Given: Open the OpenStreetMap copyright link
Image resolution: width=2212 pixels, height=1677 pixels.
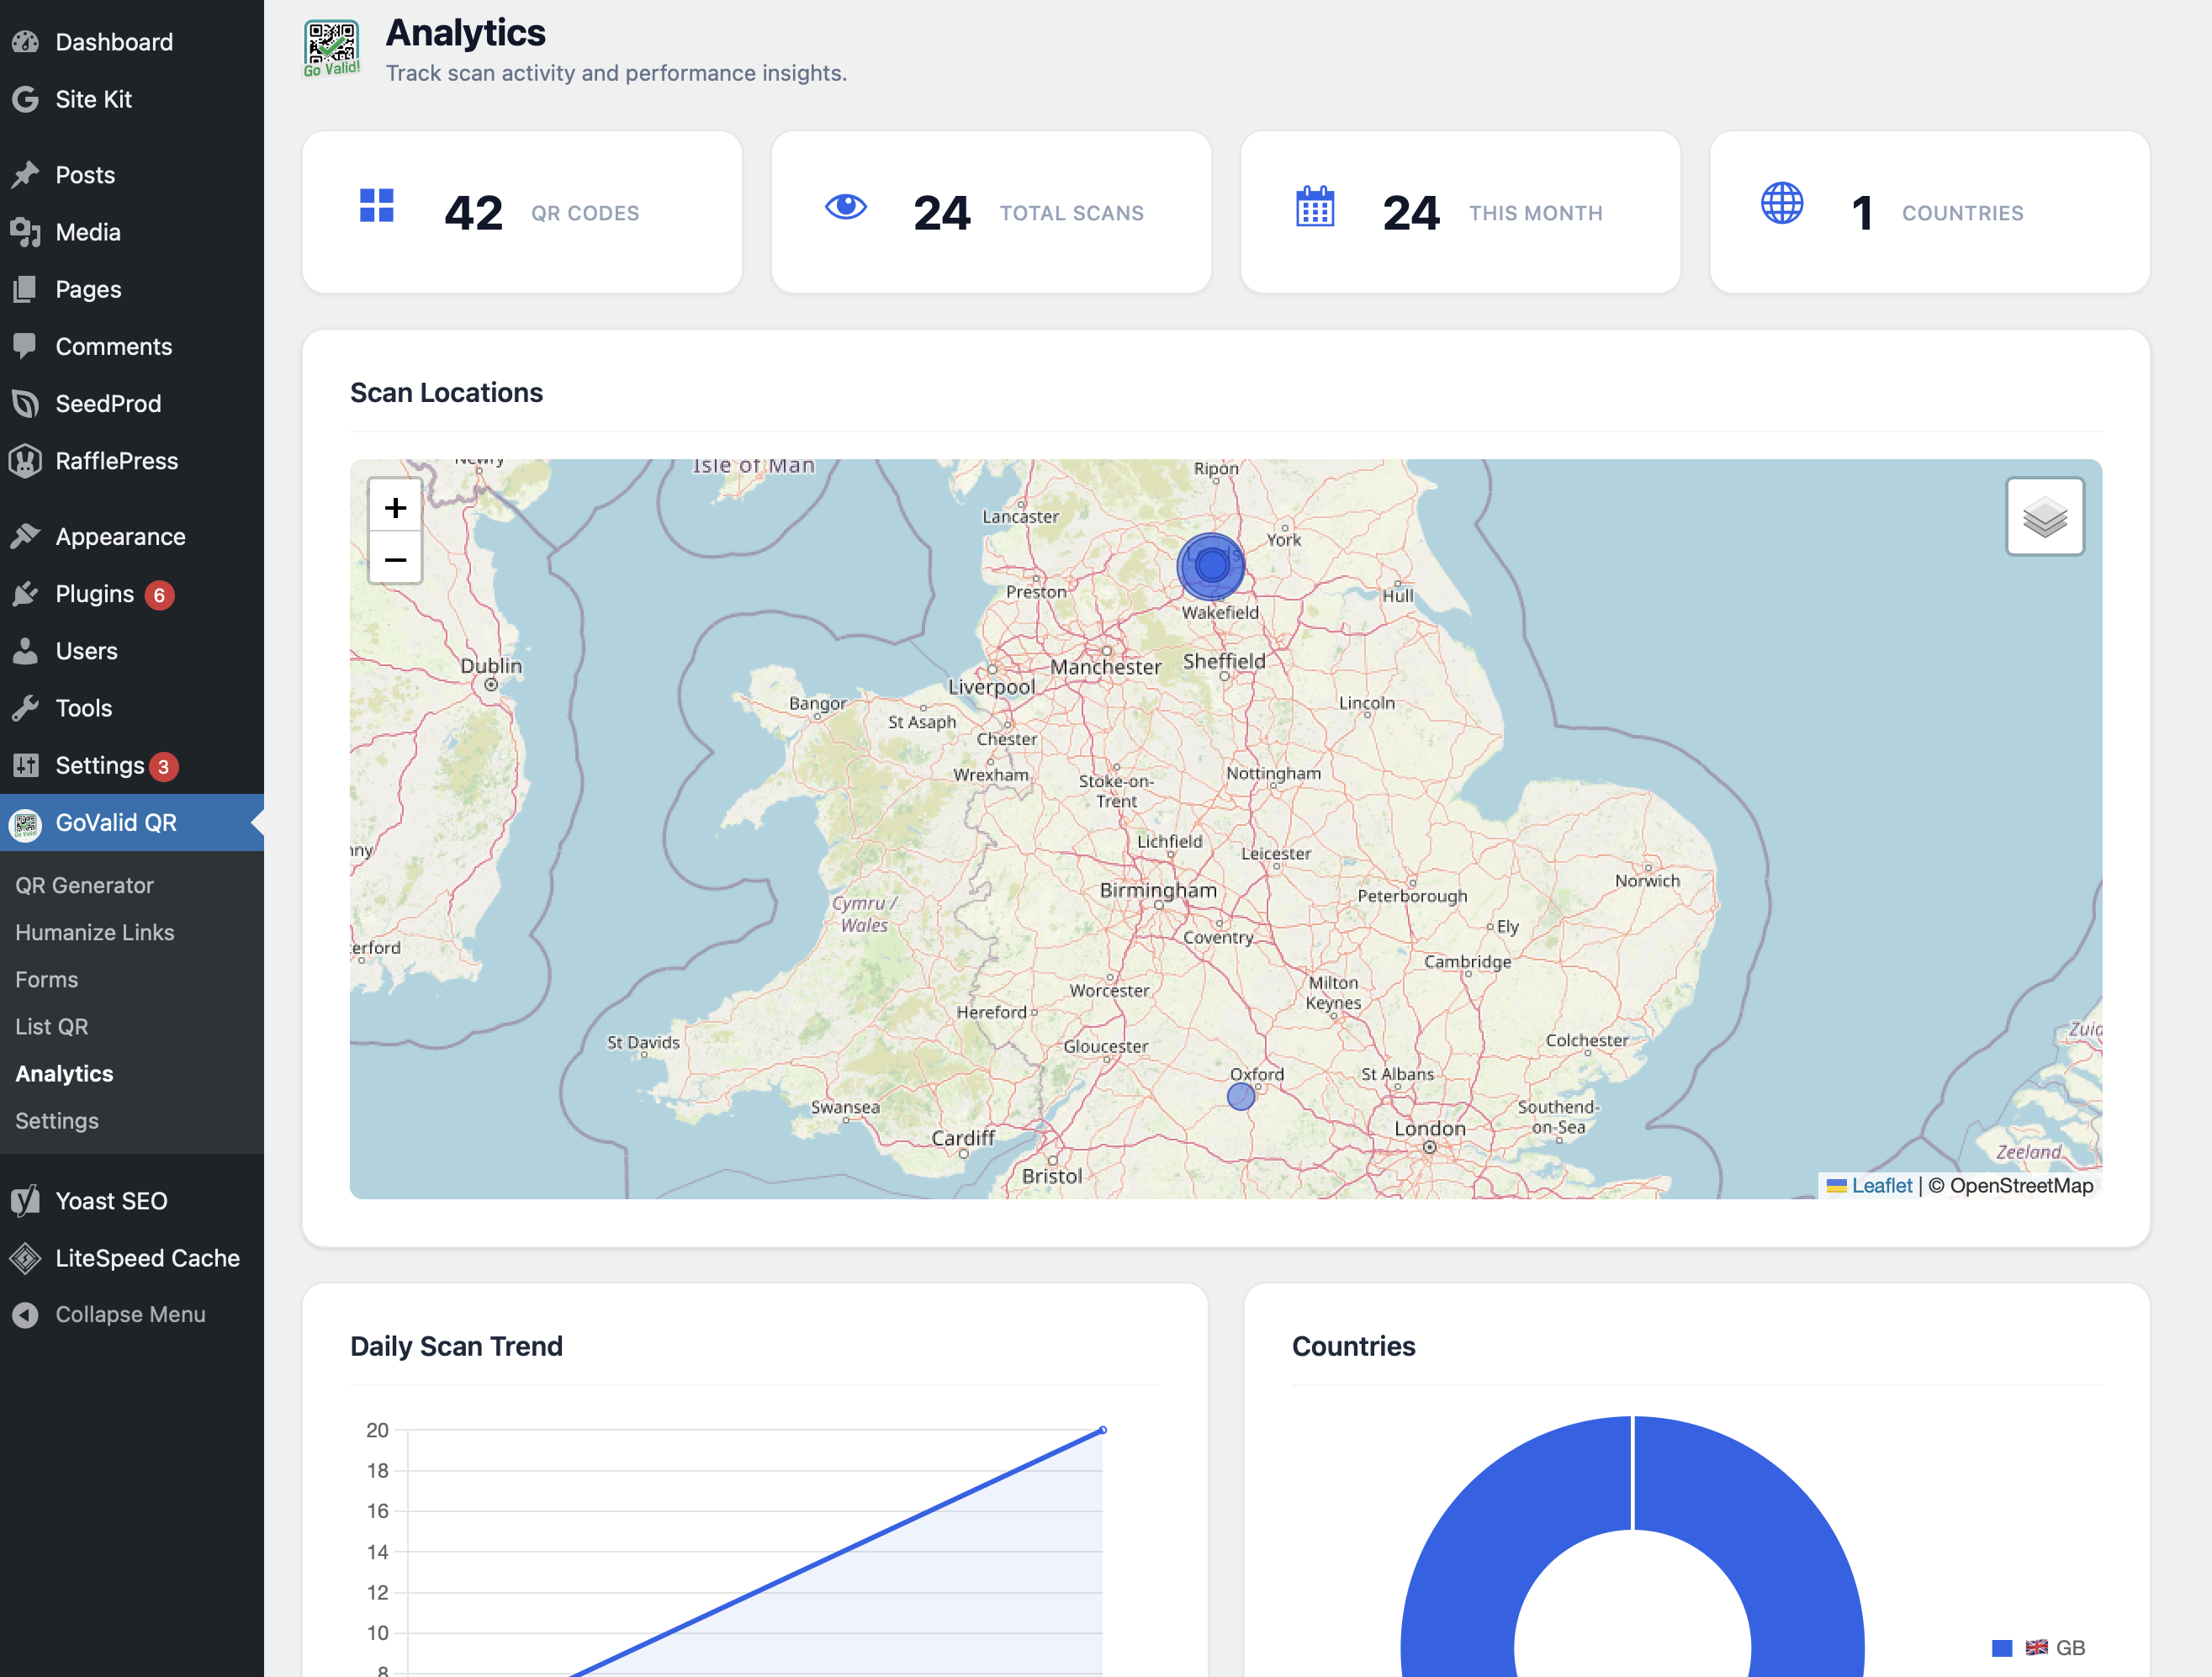Looking at the screenshot, I should [2021, 1186].
